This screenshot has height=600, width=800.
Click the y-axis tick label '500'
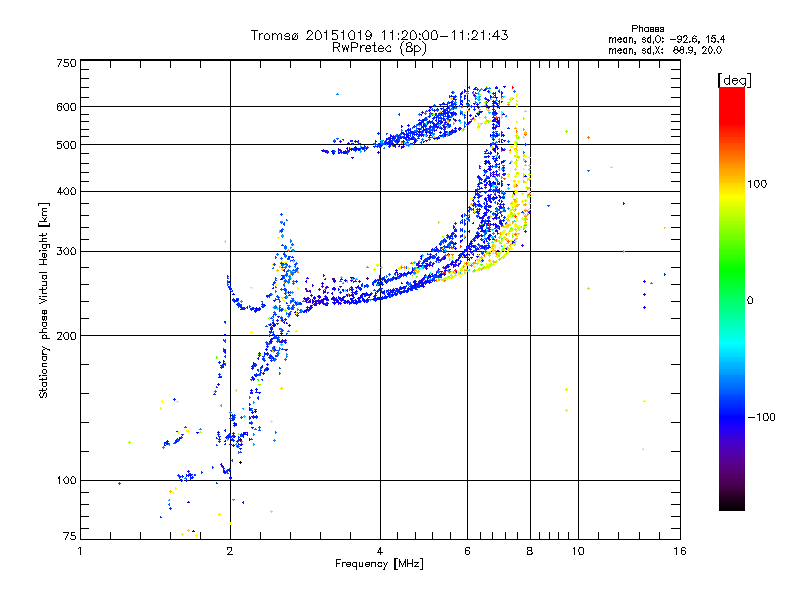66,145
